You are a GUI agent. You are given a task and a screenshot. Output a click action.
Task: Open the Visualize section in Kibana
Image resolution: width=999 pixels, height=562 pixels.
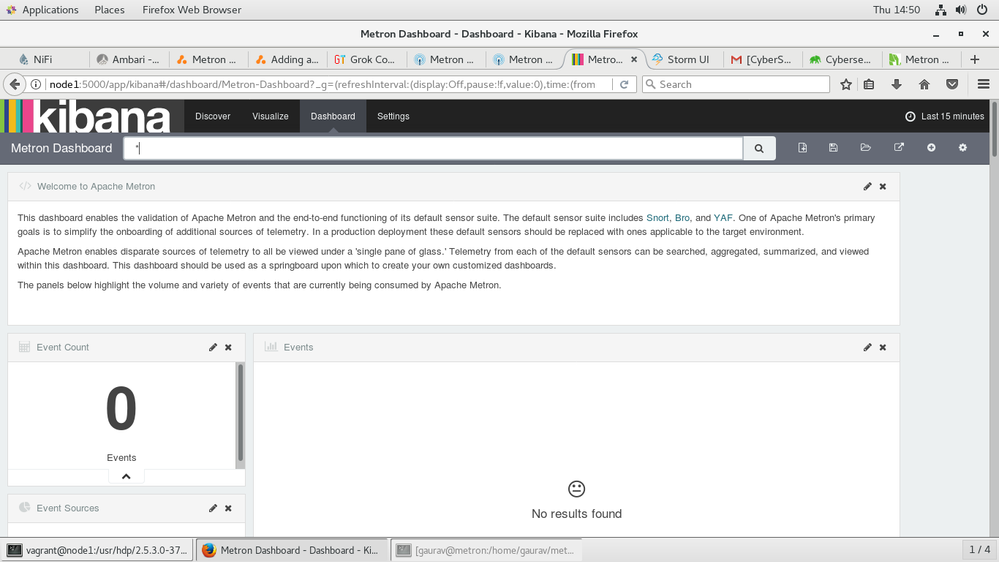(x=270, y=117)
